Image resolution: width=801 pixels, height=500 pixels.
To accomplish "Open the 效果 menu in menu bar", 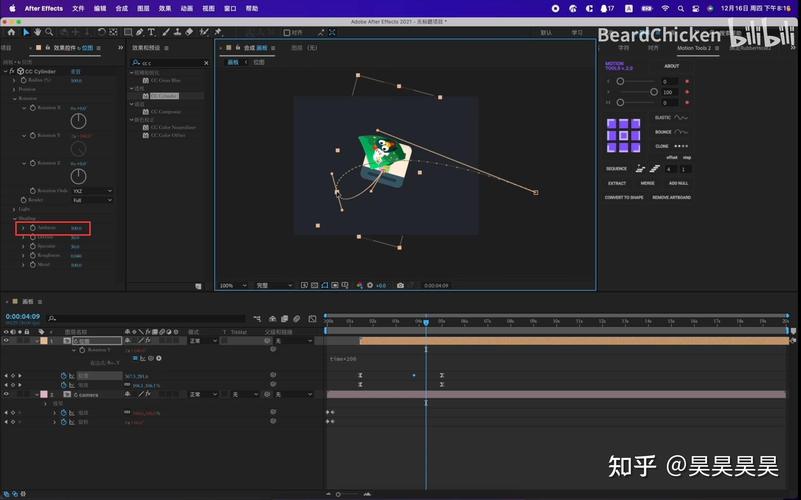I will (x=164, y=8).
